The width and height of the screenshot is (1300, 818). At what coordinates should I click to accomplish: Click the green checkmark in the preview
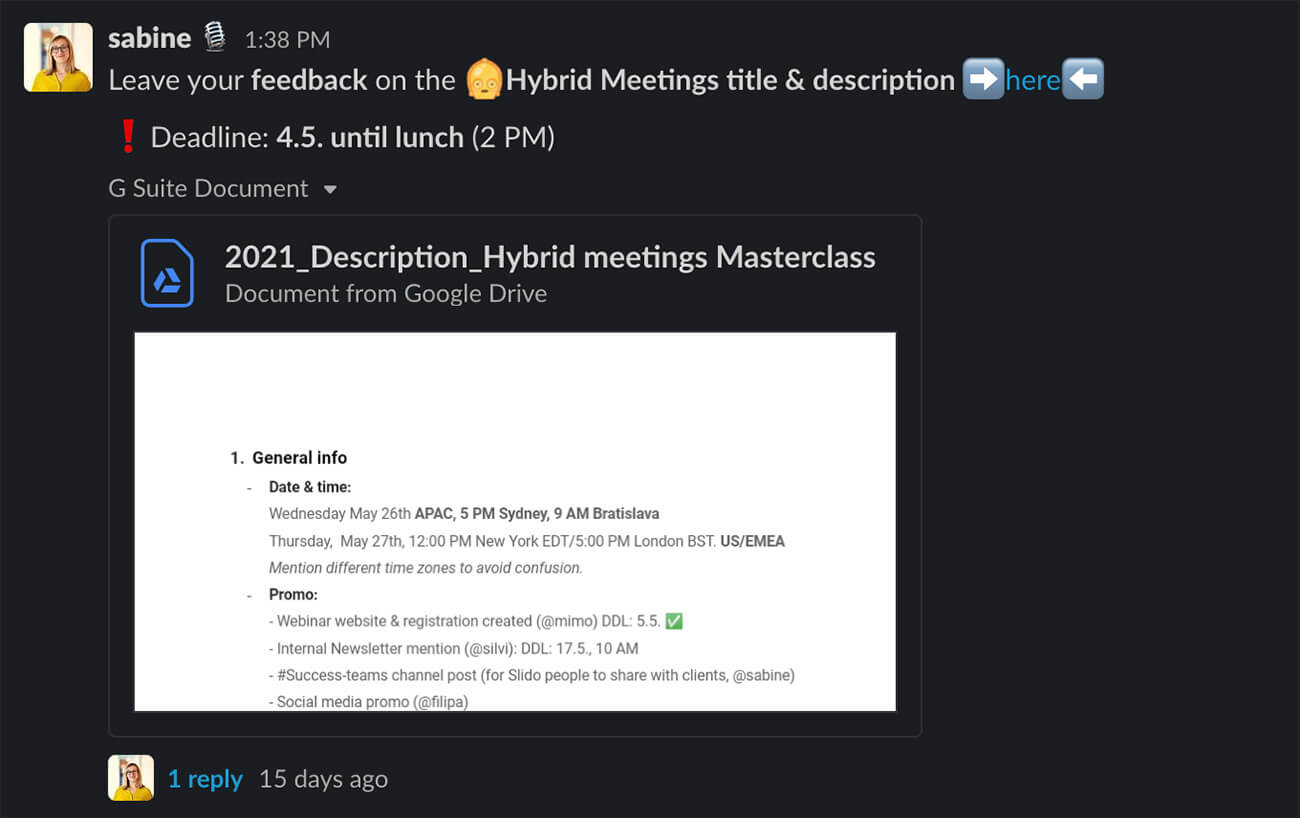click(x=674, y=621)
